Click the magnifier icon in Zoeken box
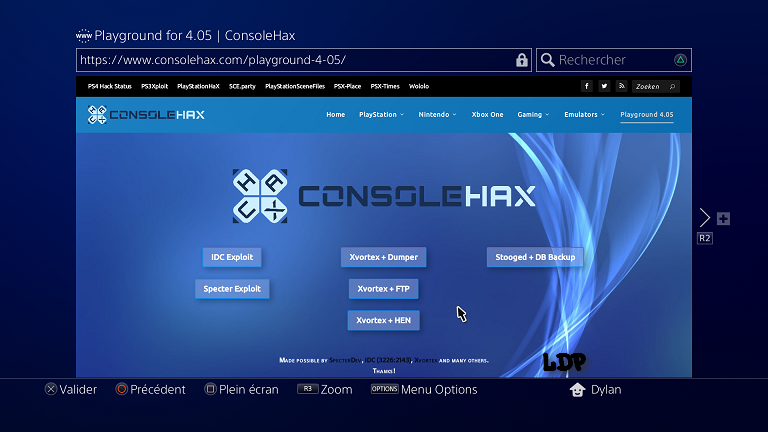 [x=672, y=87]
